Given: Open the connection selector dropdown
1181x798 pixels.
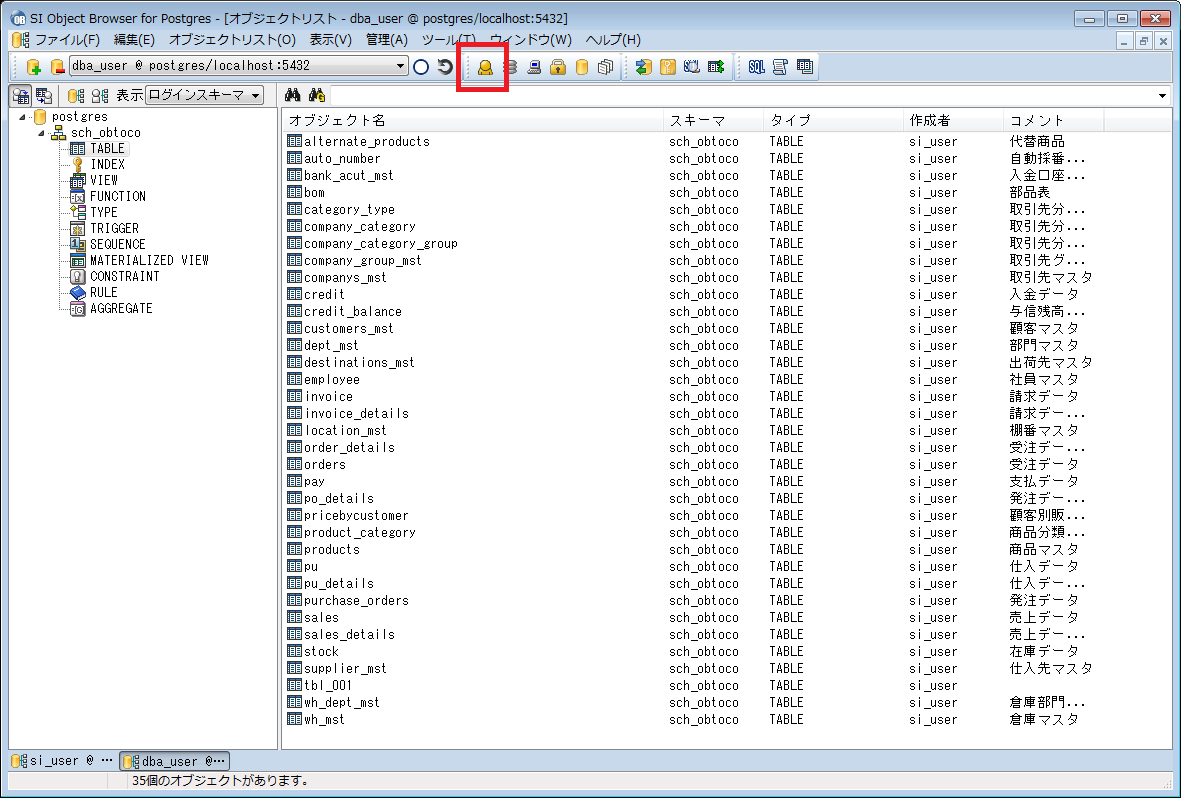Looking at the screenshot, I should 401,67.
